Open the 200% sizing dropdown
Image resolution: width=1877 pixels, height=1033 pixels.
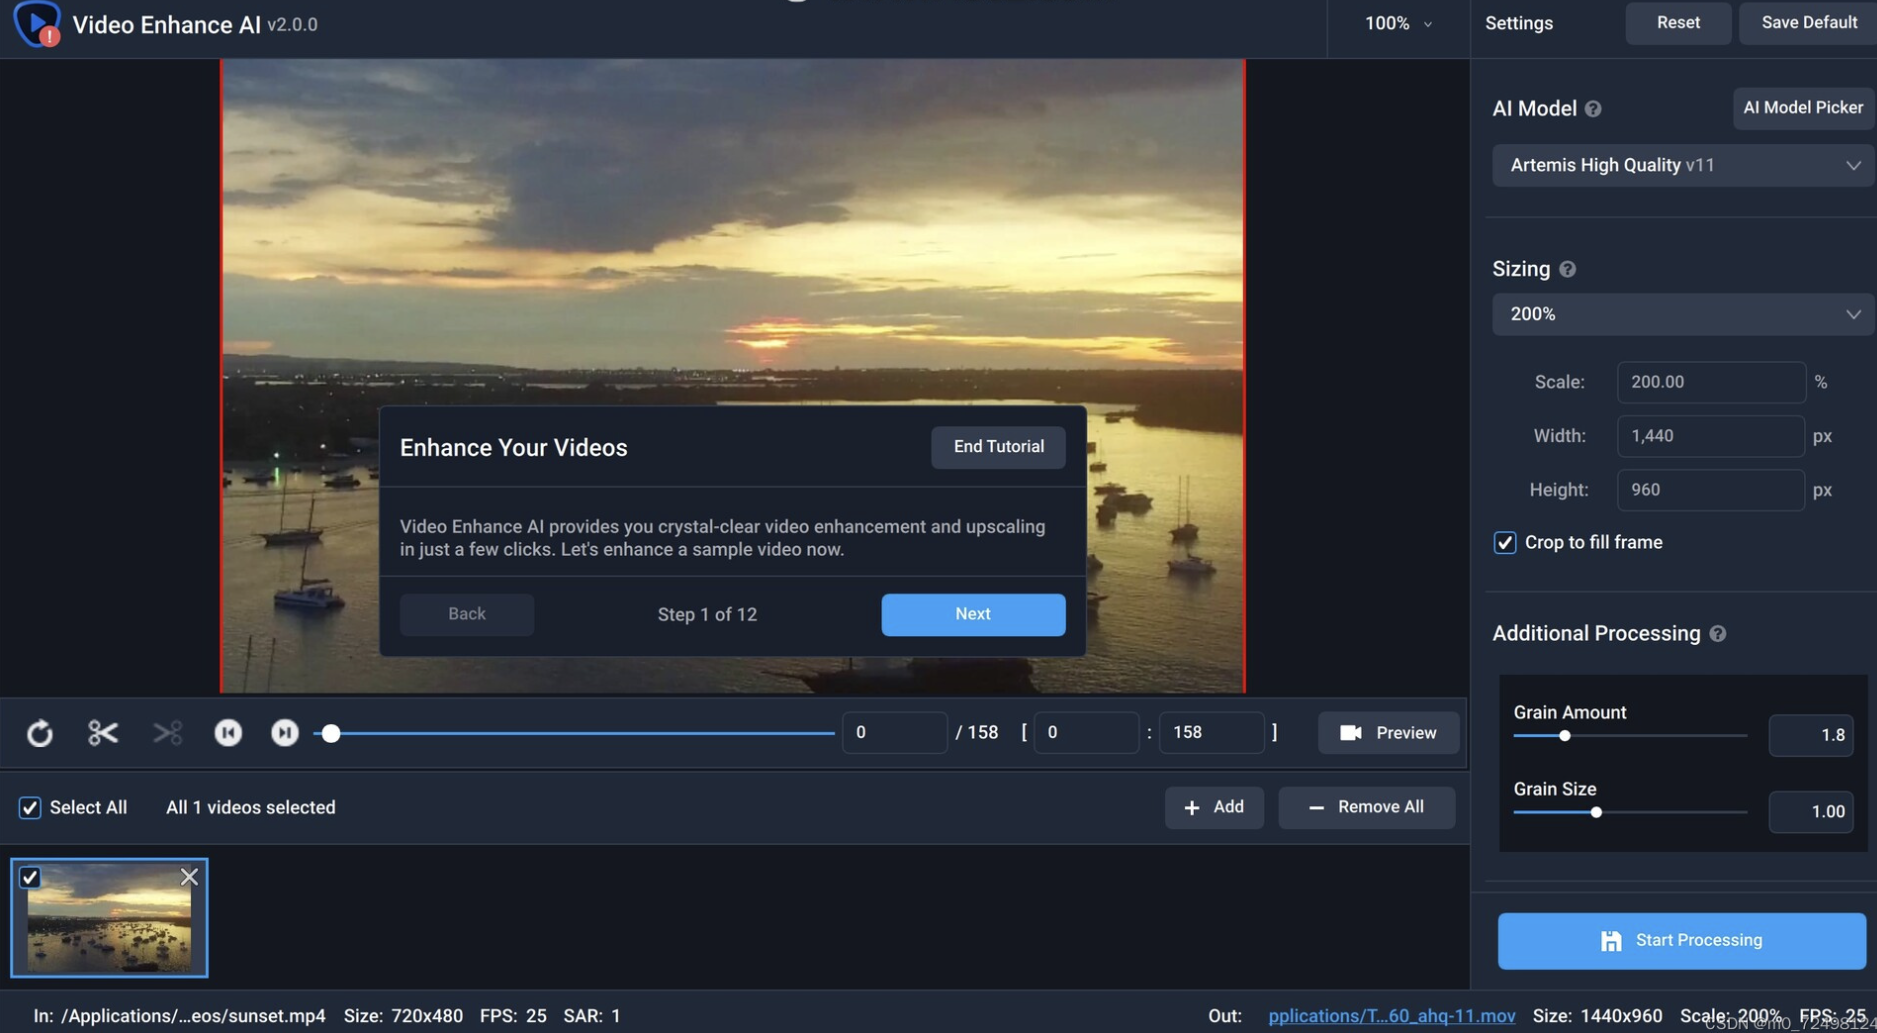coord(1682,314)
